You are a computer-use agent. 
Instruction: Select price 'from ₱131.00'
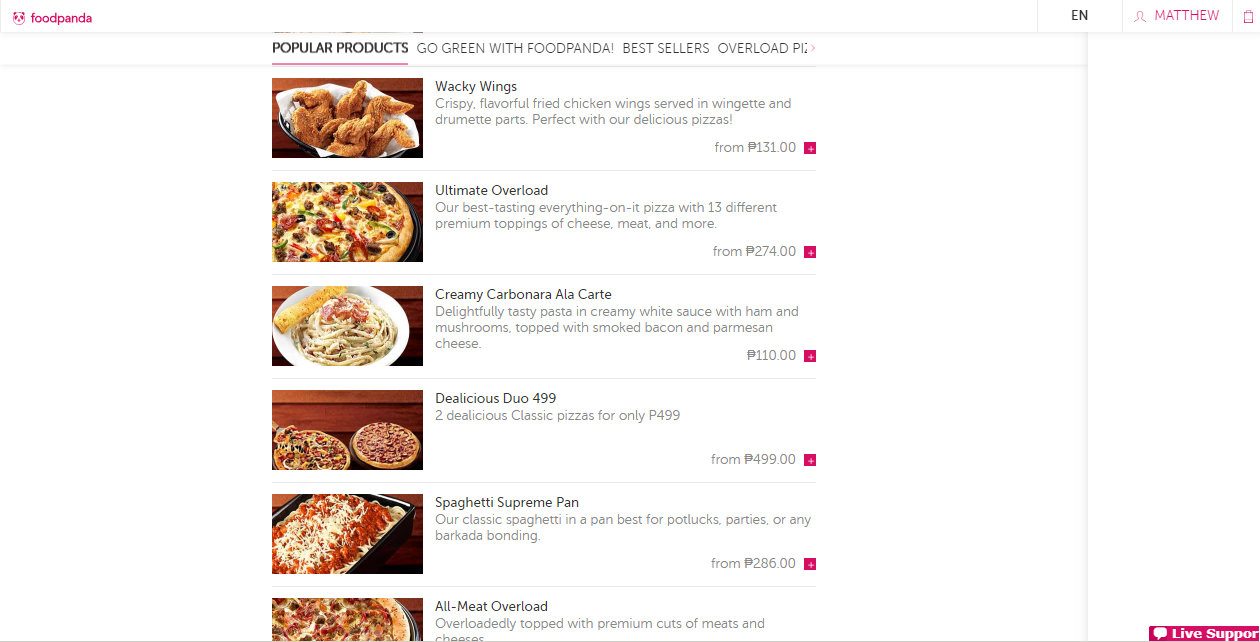(755, 148)
